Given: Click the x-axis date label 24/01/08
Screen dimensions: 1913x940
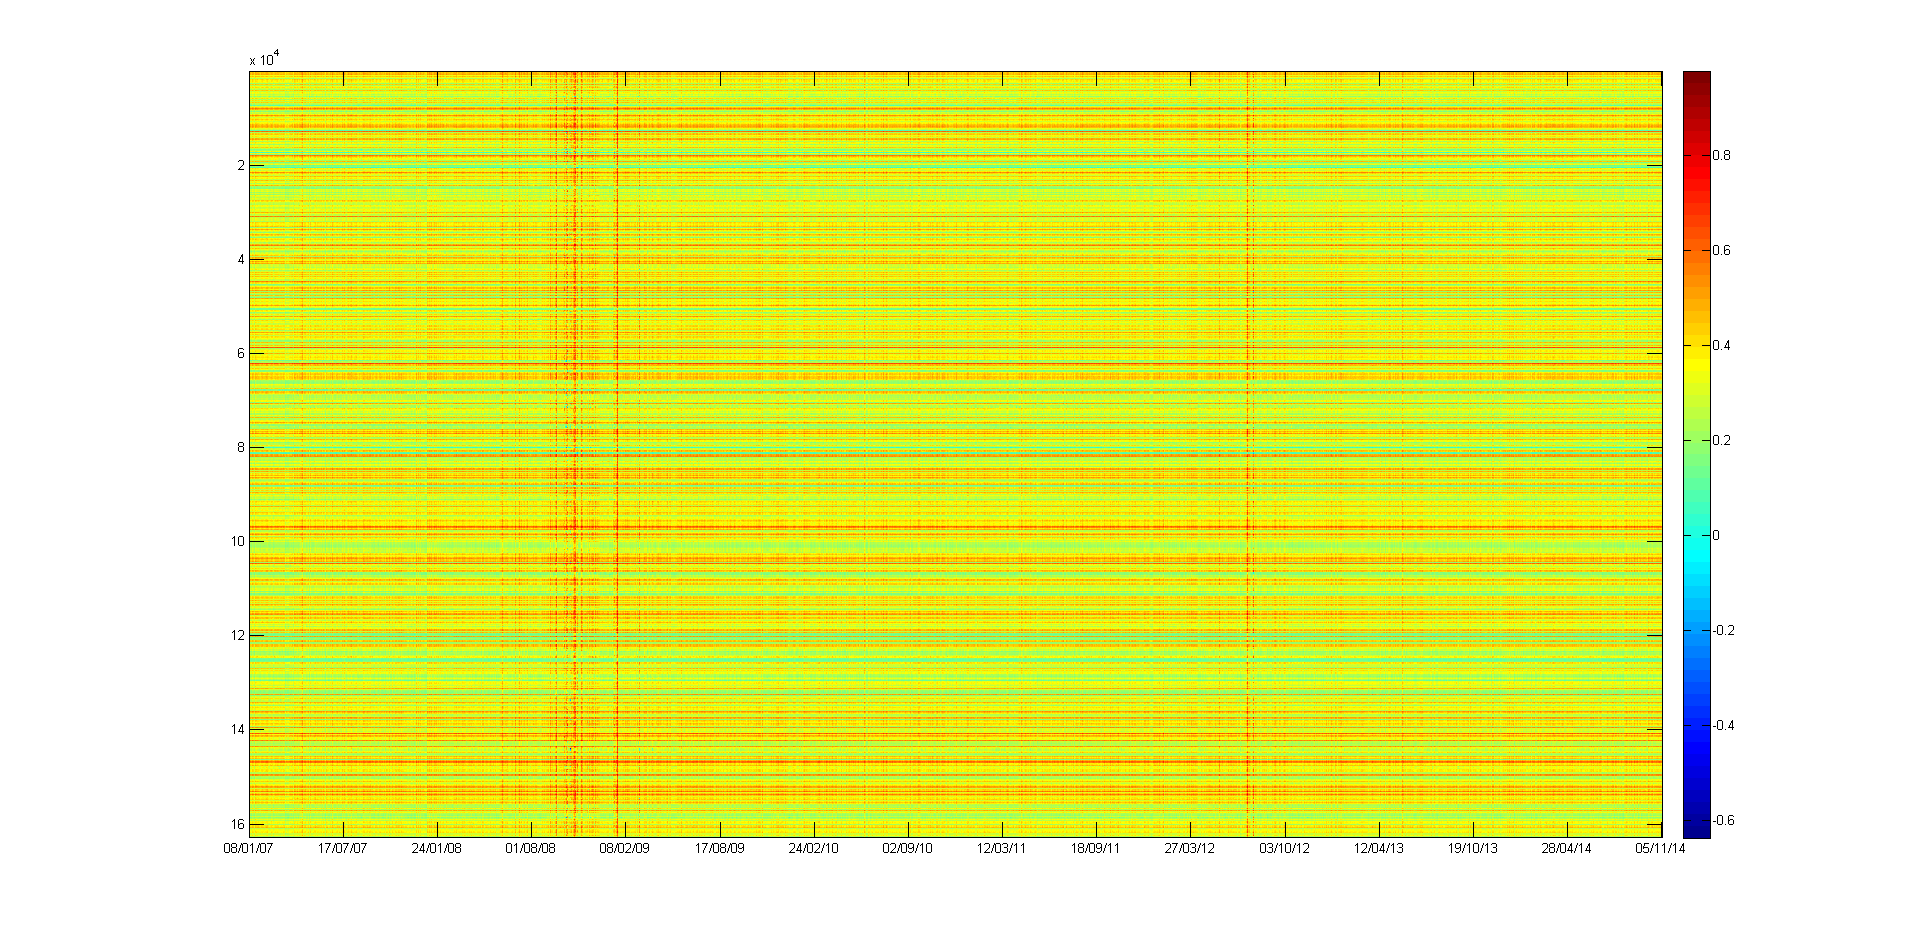Looking at the screenshot, I should [x=437, y=848].
